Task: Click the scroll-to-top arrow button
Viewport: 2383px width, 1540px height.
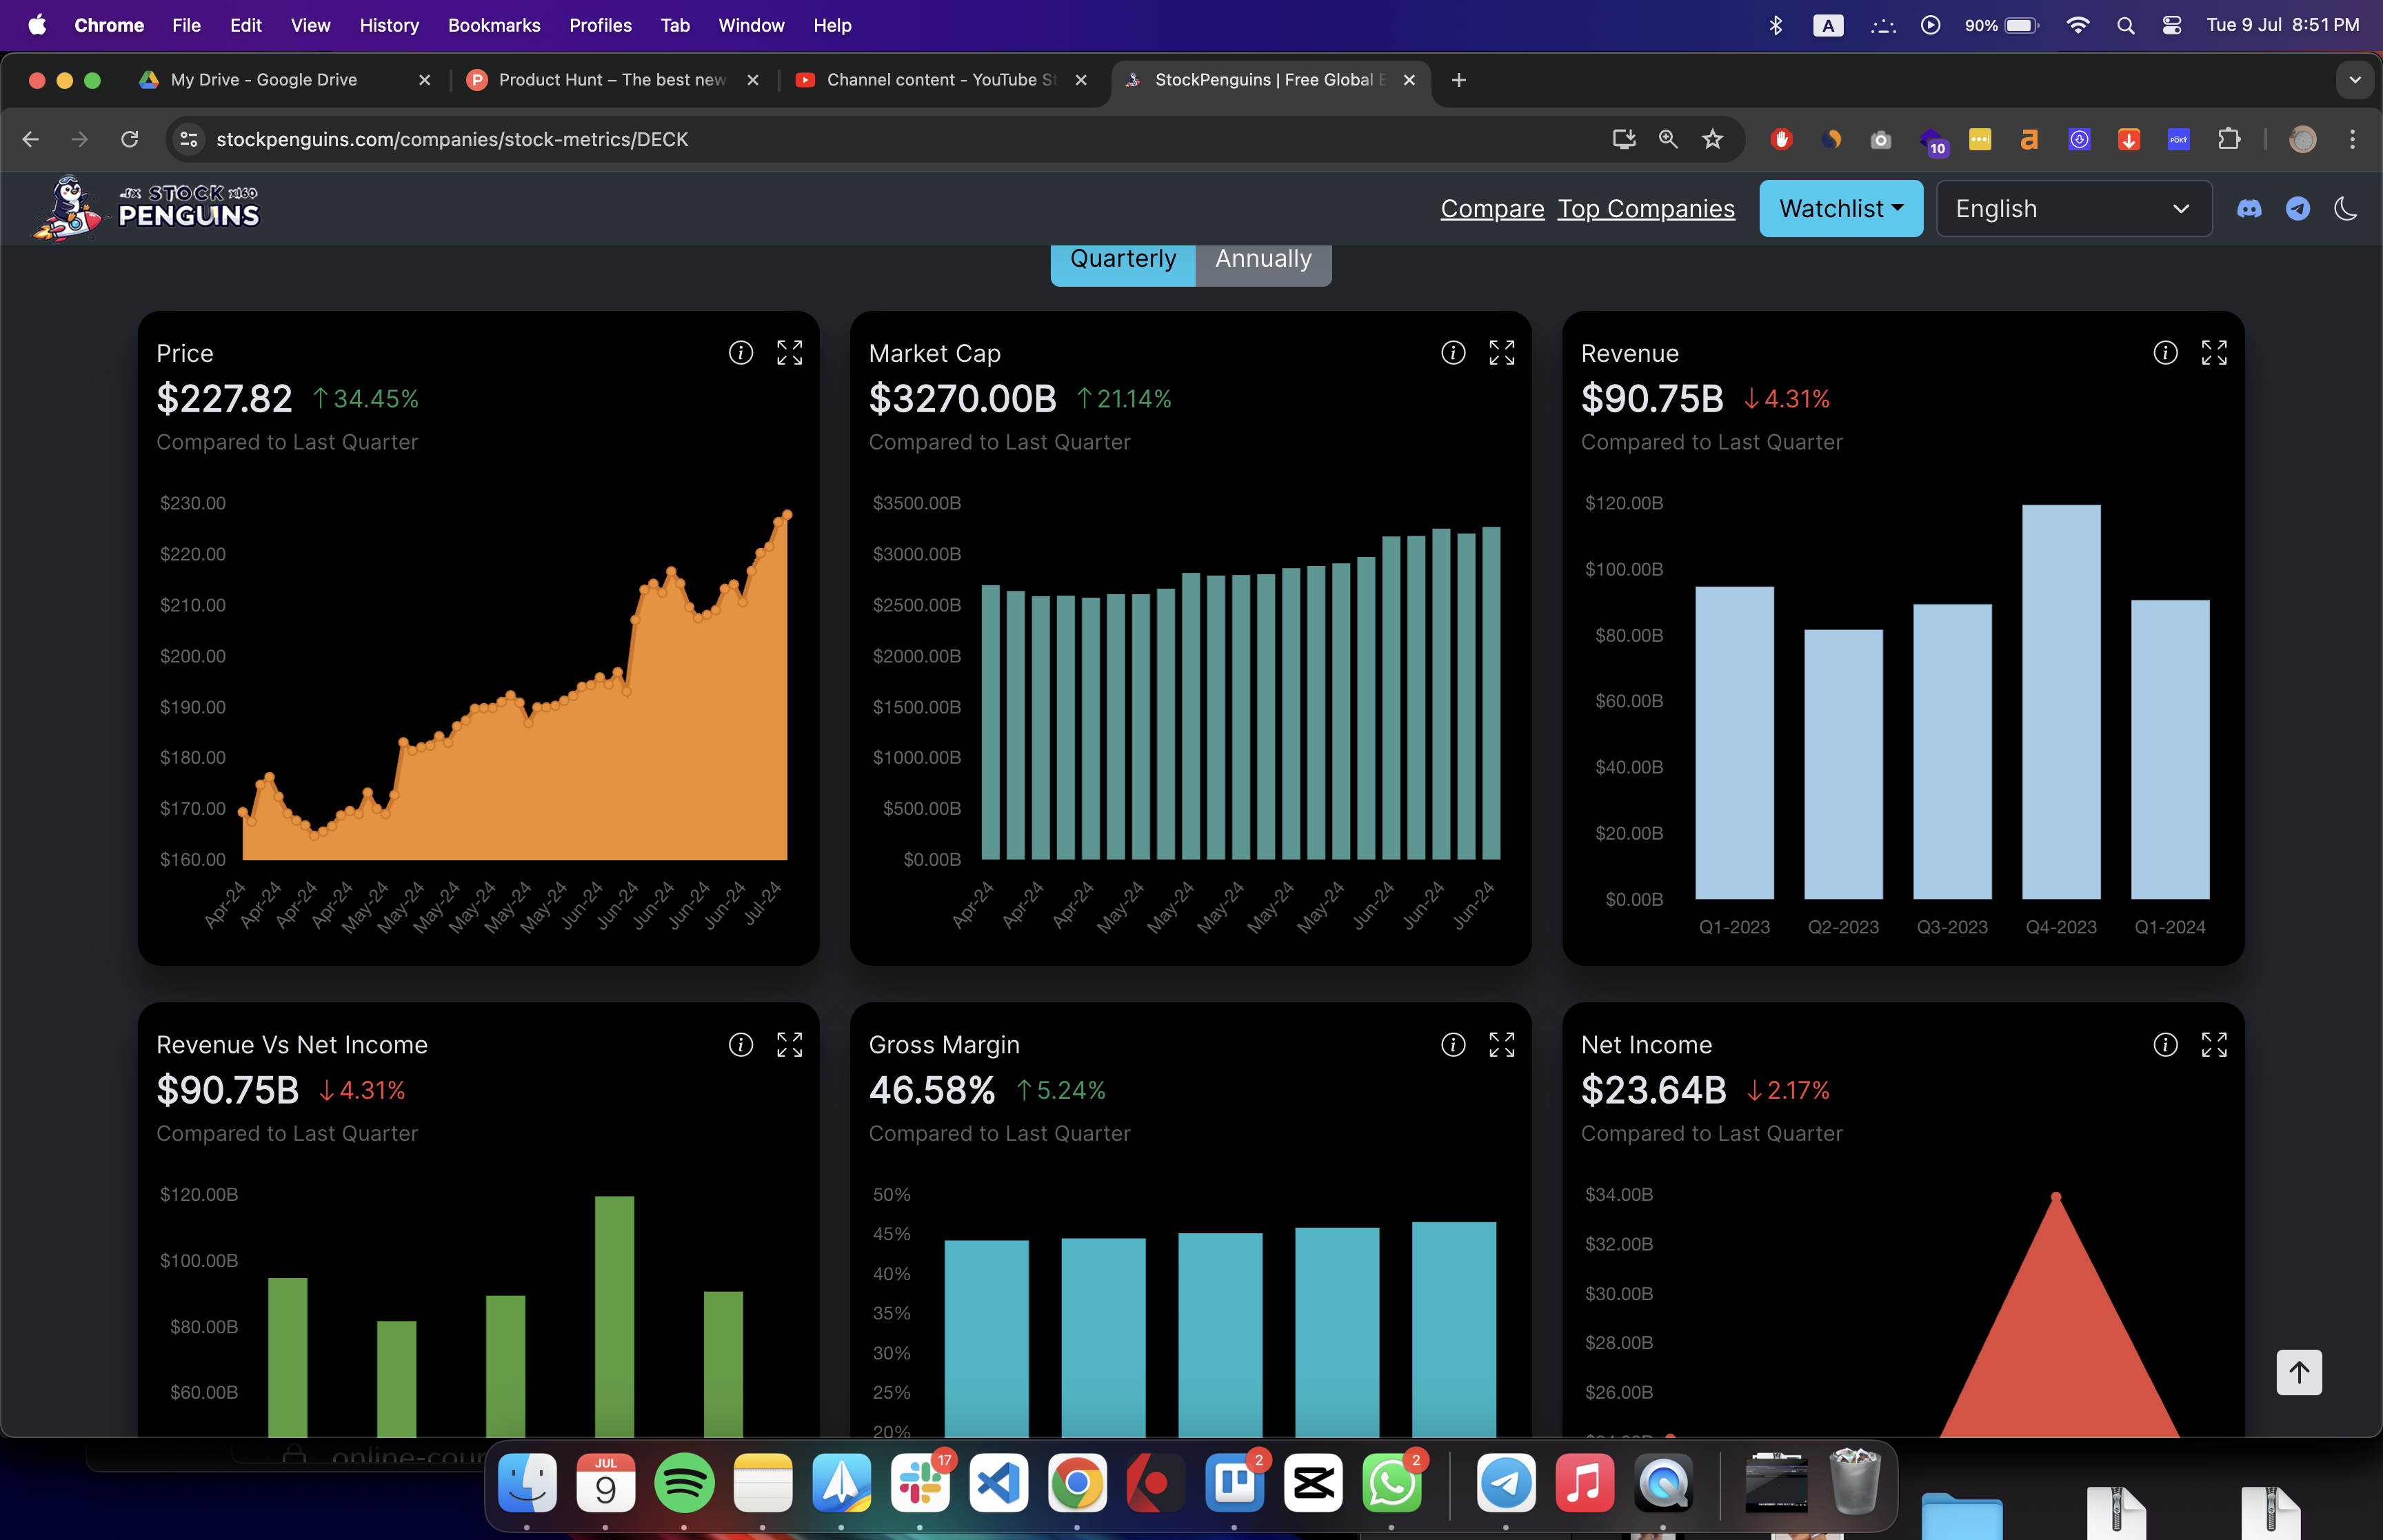Action: click(2299, 1372)
